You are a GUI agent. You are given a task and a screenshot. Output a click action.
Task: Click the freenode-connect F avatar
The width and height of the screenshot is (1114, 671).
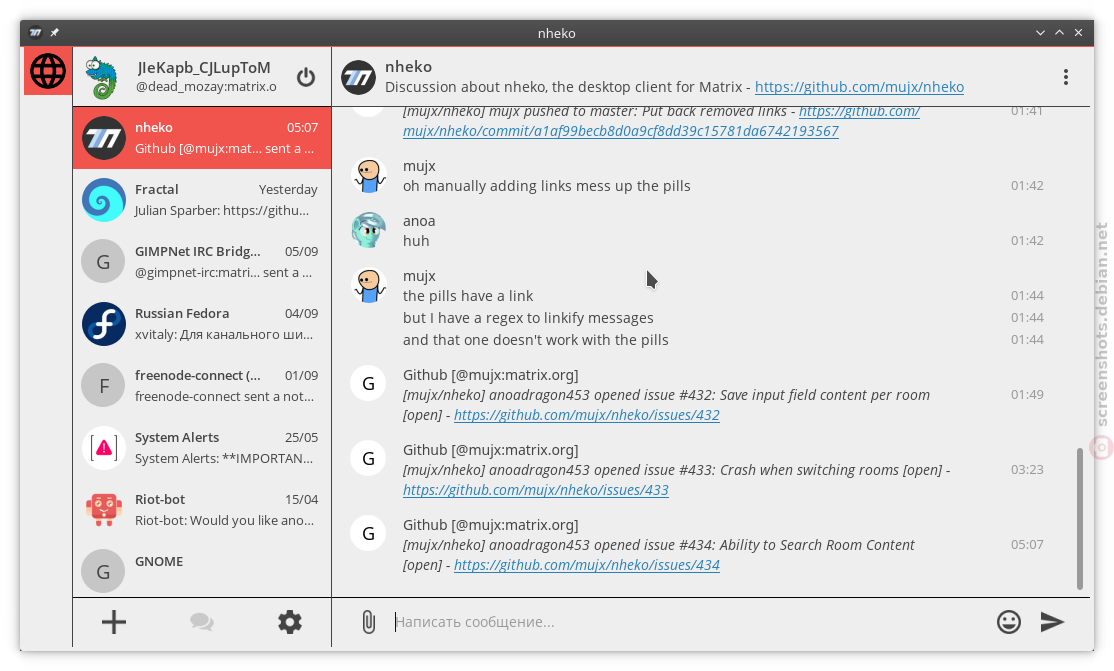(104, 386)
